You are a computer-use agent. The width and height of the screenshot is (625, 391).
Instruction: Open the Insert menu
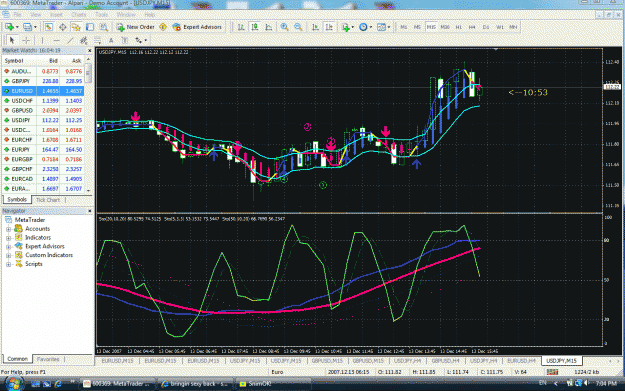tap(56, 15)
